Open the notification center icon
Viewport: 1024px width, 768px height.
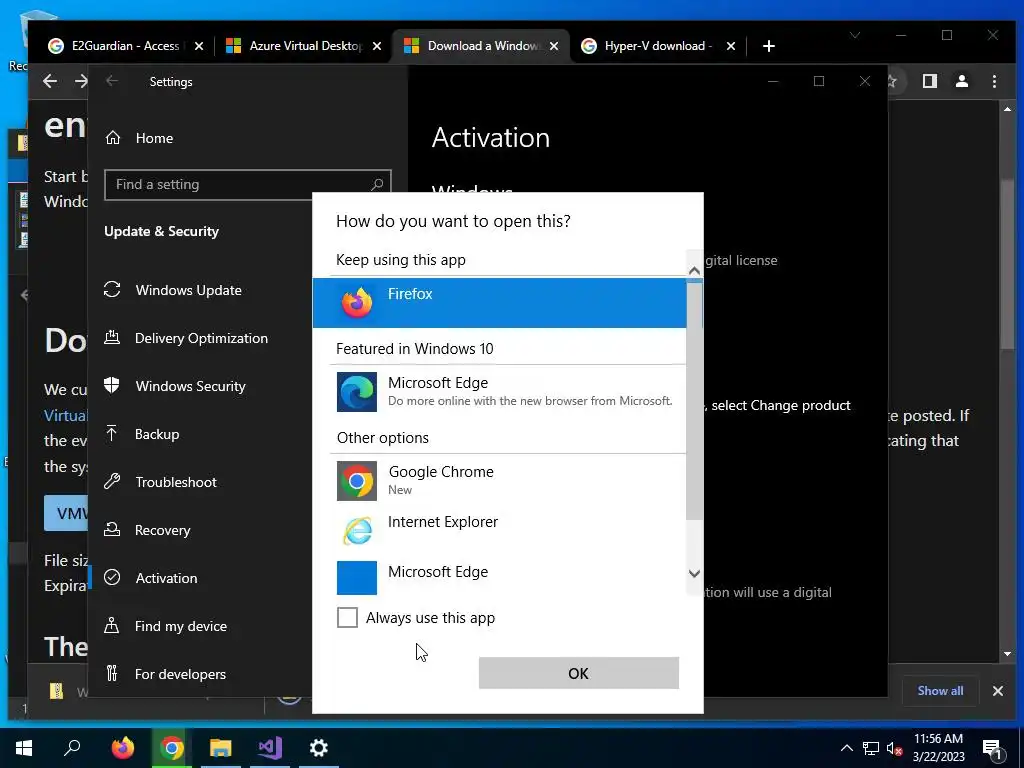(993, 748)
